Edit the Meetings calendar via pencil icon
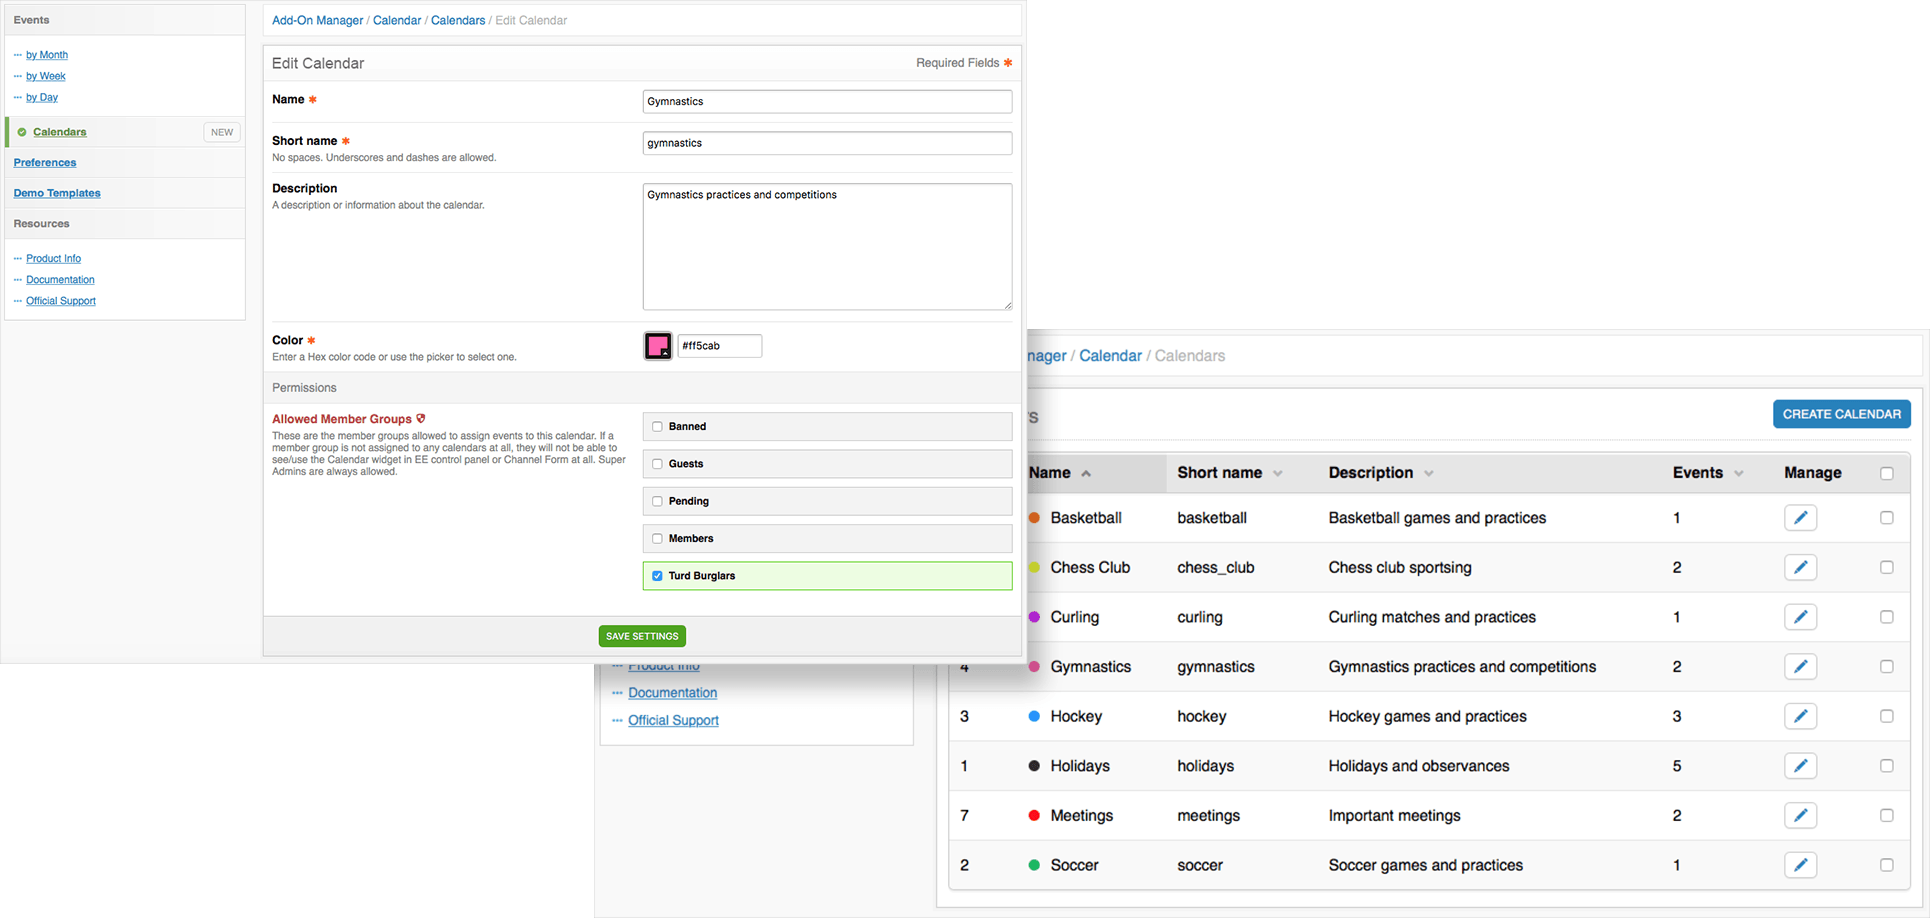This screenshot has width=1930, height=918. coord(1800,815)
